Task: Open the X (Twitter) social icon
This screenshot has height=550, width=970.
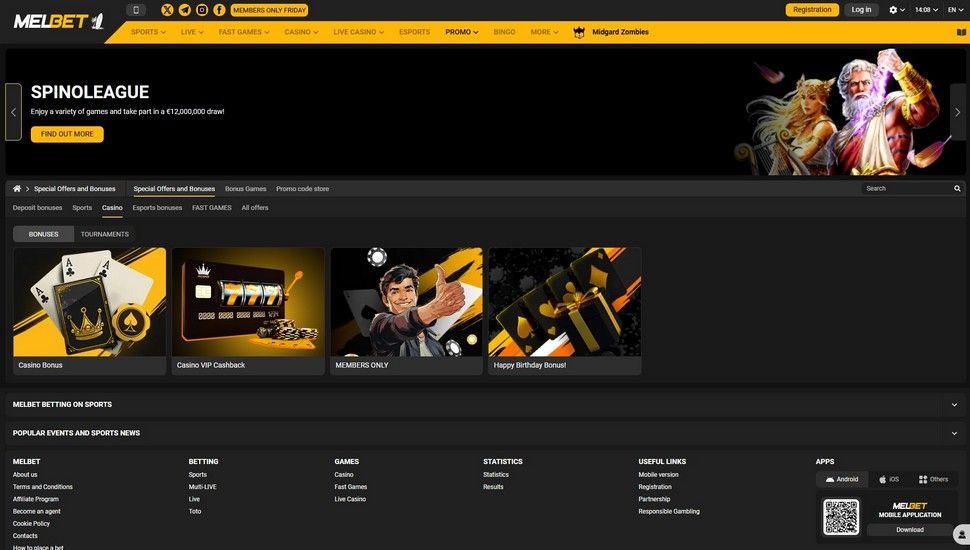Action: point(167,10)
